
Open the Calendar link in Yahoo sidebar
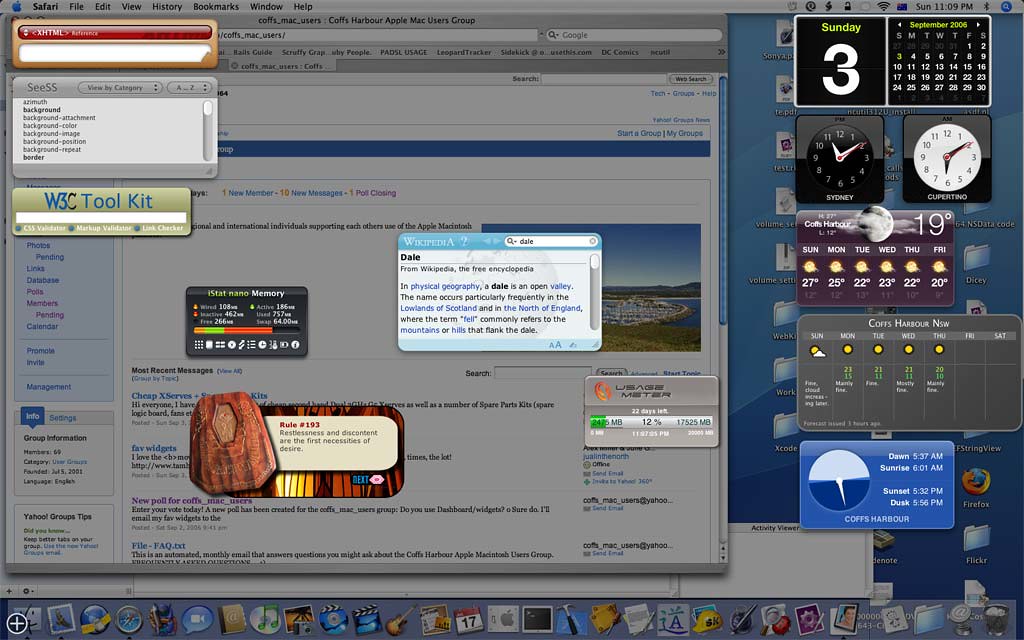click(42, 327)
